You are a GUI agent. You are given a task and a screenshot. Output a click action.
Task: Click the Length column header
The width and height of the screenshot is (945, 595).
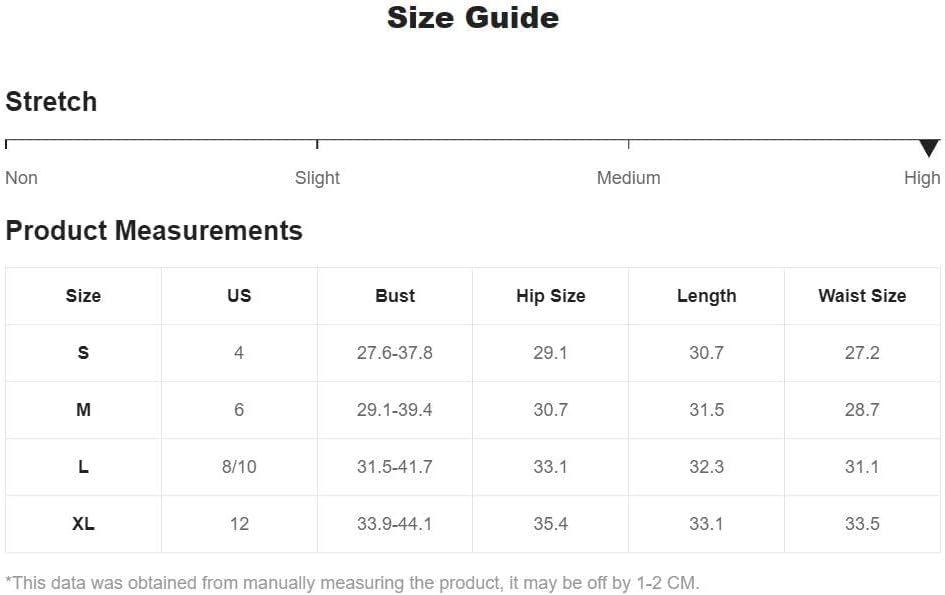coord(706,296)
